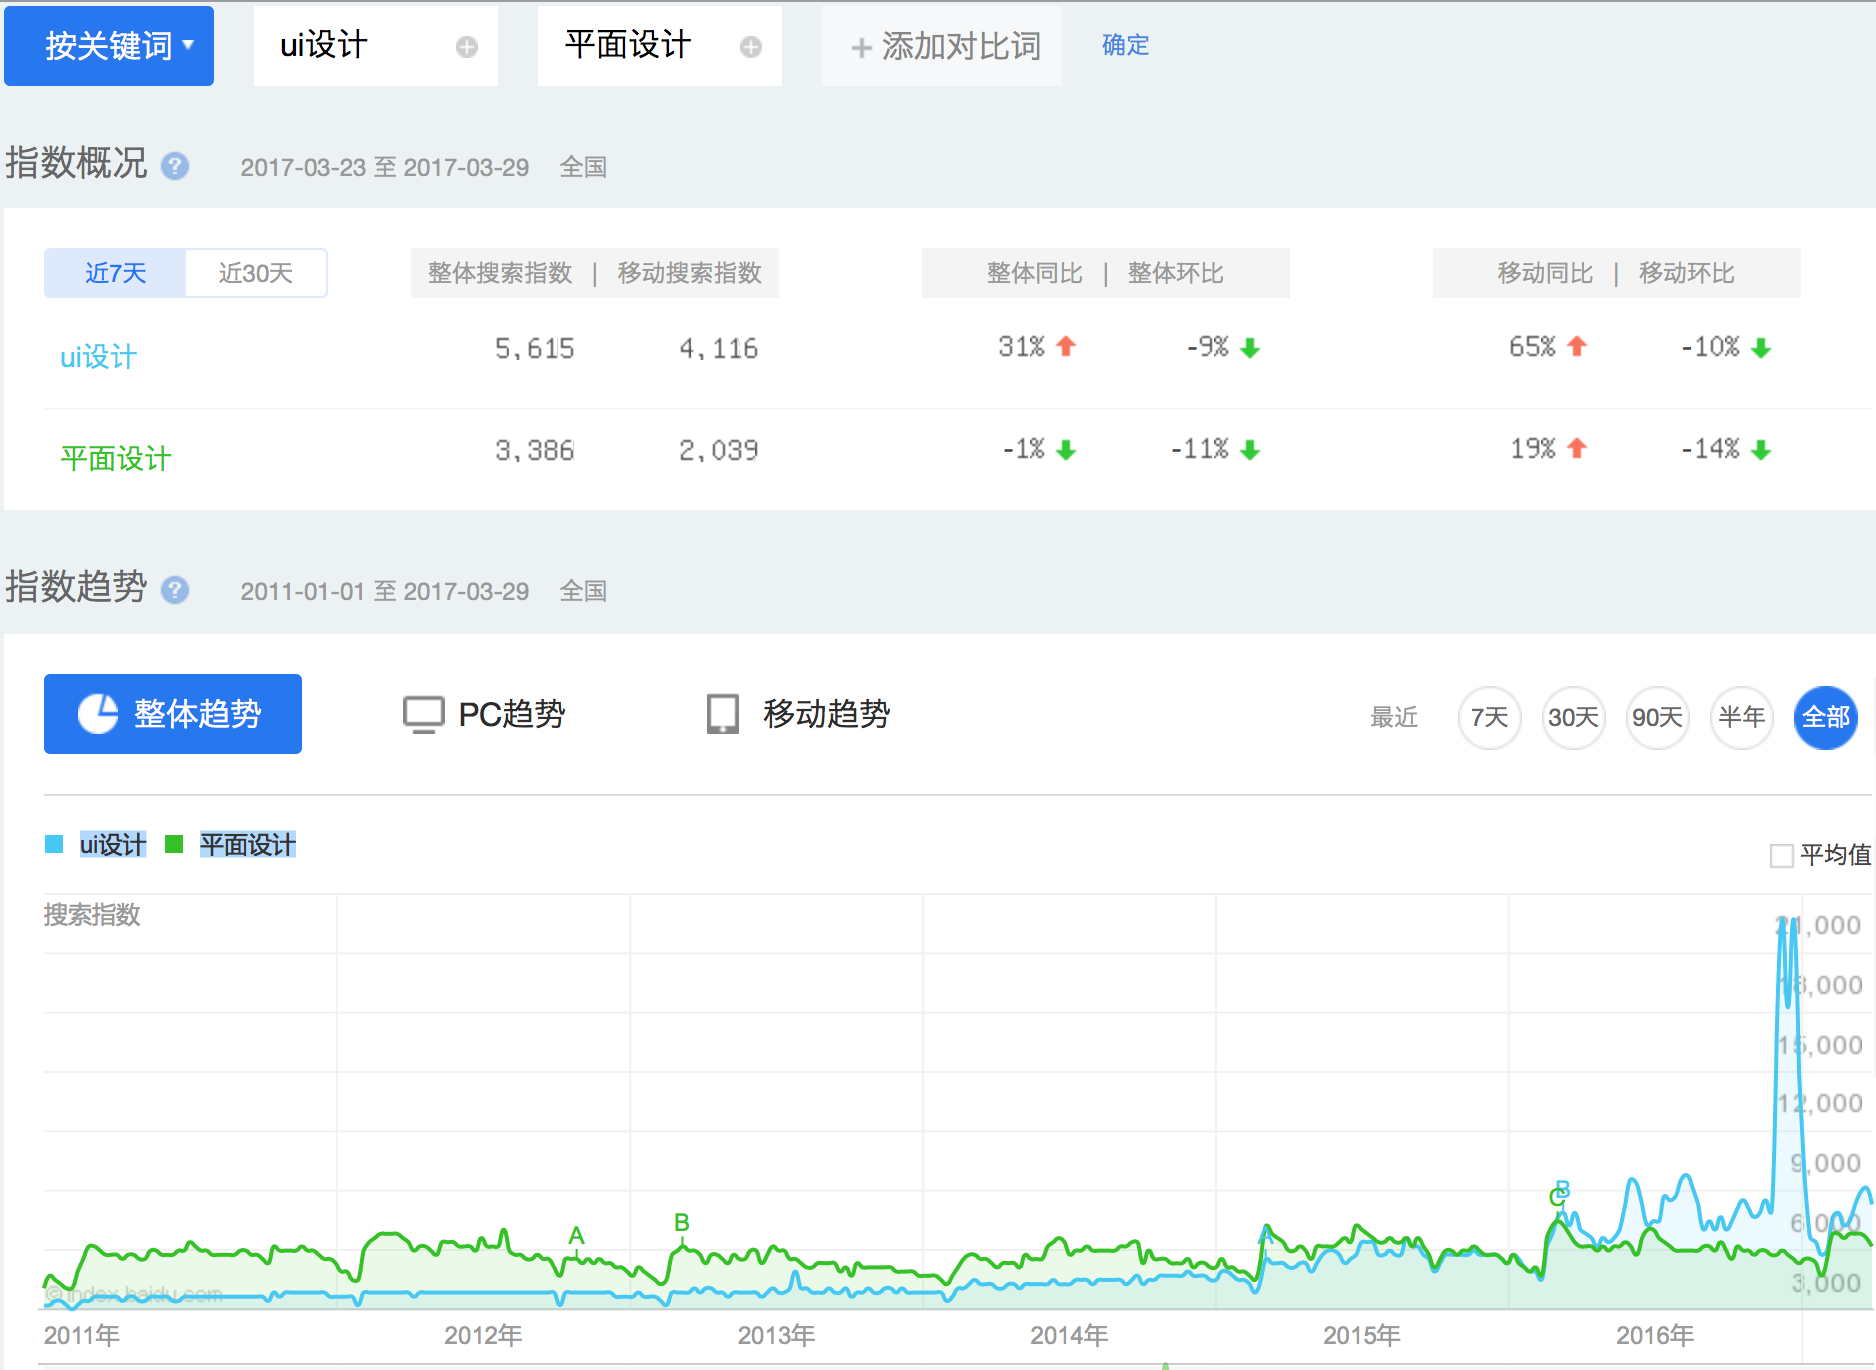Open the 按关键词 dropdown
The width and height of the screenshot is (1876, 1370).
coord(109,46)
